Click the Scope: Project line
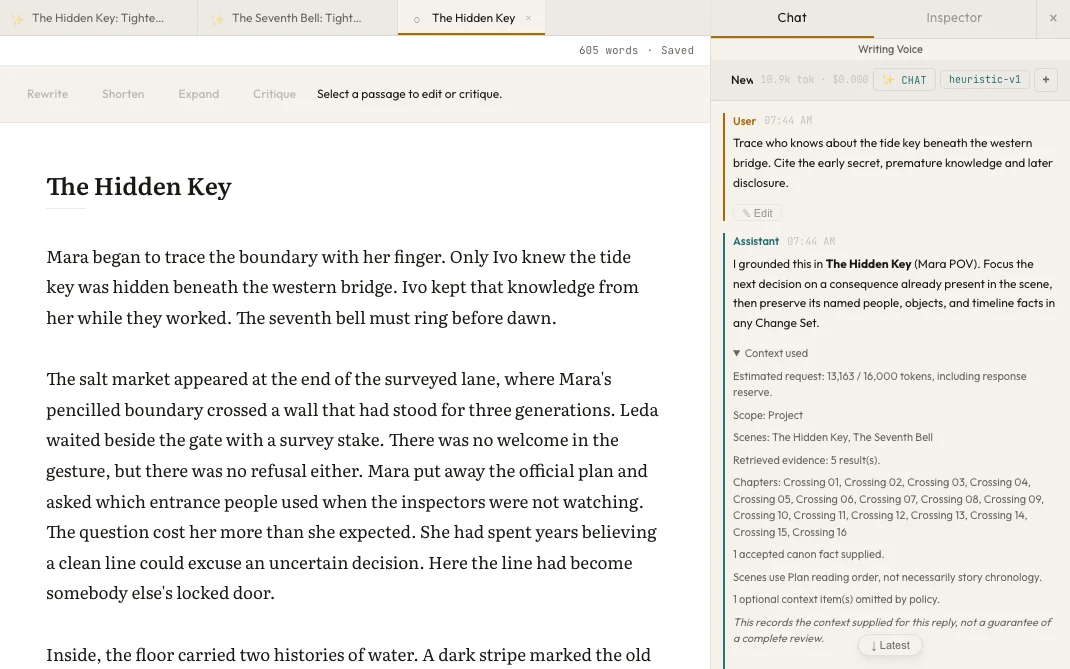 click(x=768, y=415)
